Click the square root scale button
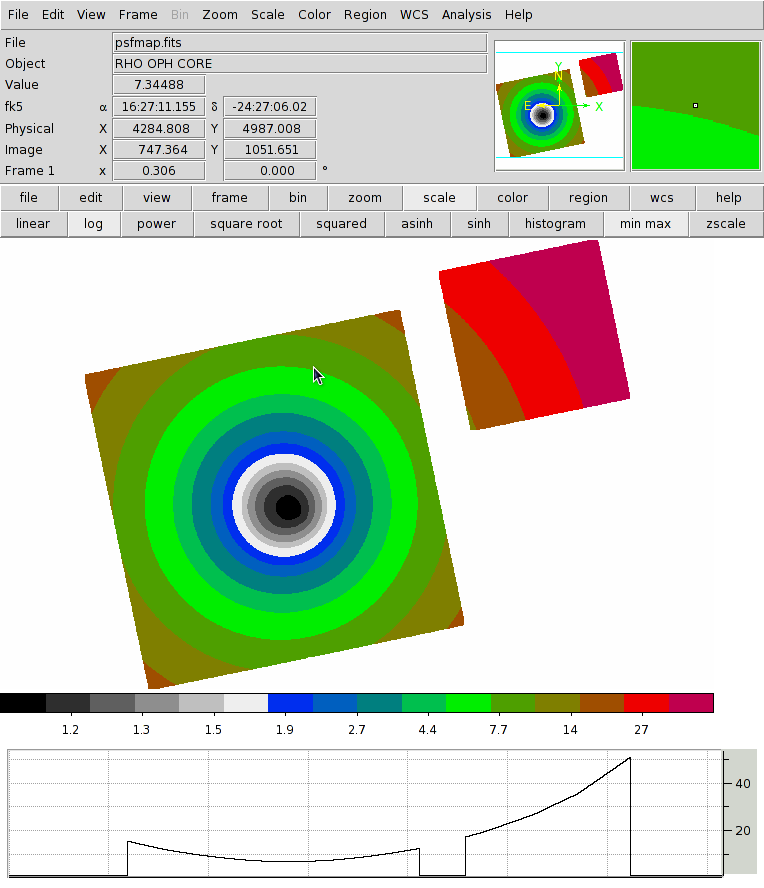Viewport: 764px width, 888px height. point(246,224)
